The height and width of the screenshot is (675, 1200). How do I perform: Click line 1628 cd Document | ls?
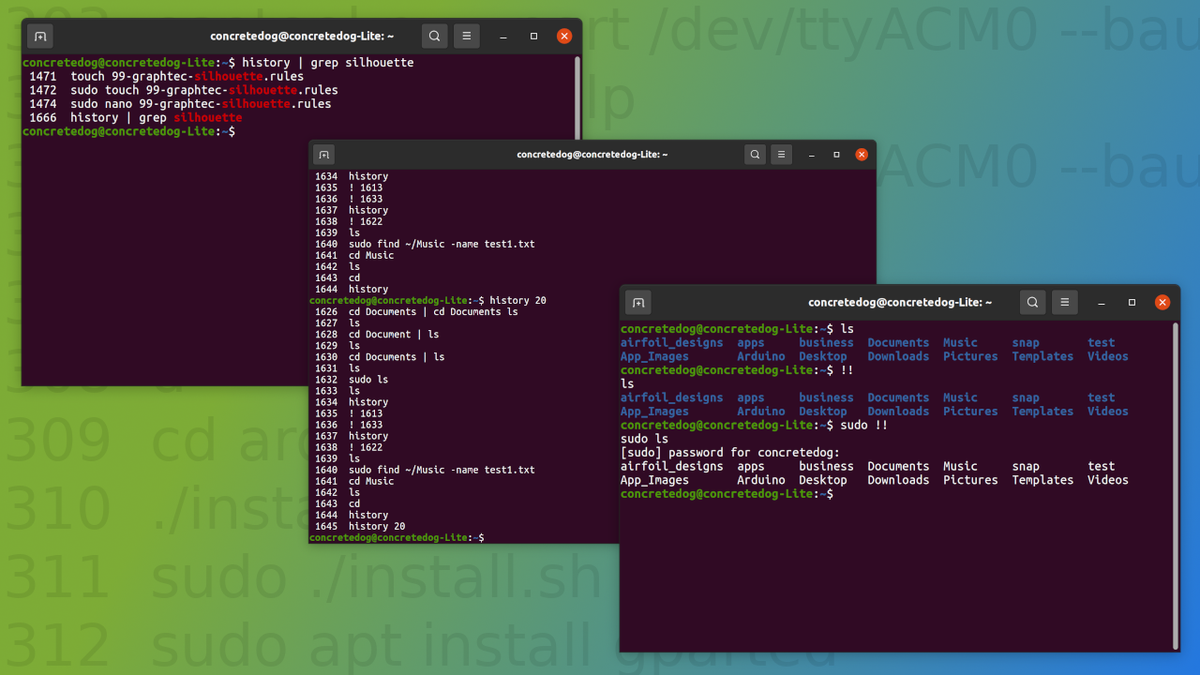coord(376,335)
